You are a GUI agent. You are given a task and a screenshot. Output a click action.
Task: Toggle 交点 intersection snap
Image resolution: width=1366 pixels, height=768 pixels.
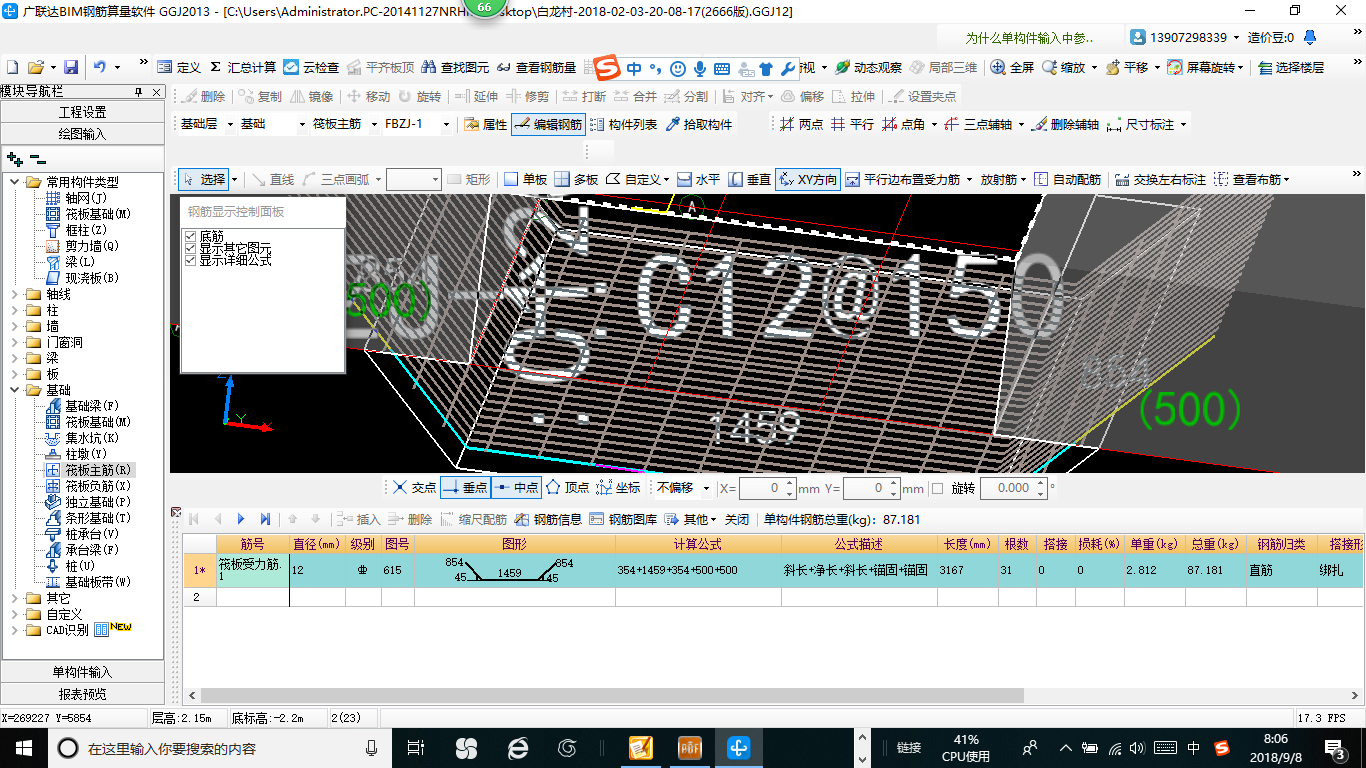point(414,488)
